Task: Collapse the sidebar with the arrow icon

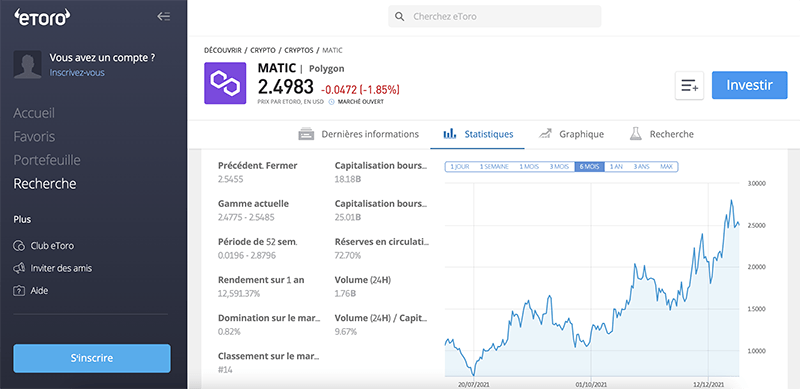Action: tap(163, 17)
